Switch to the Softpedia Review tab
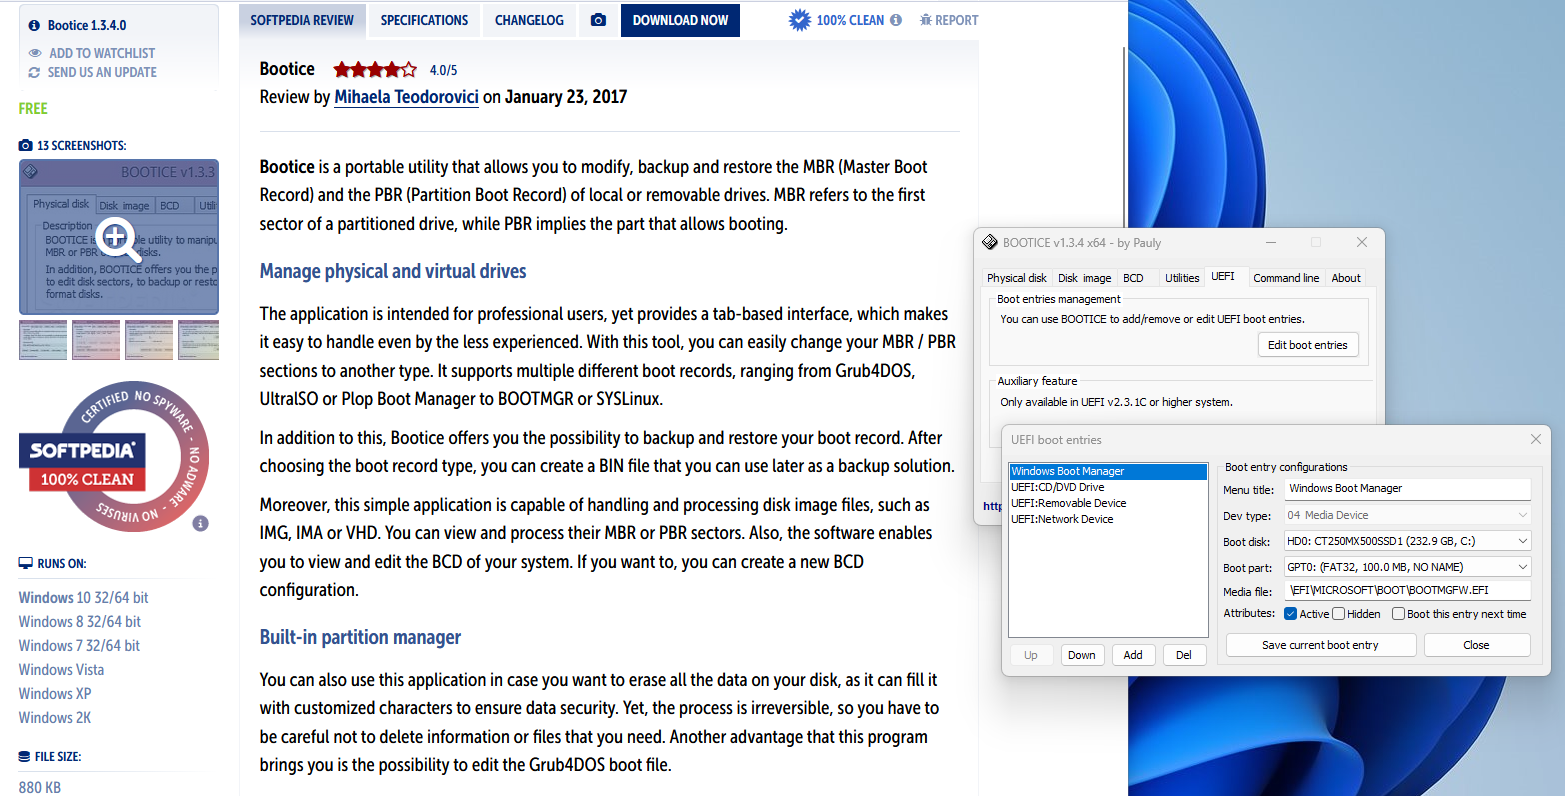 click(x=302, y=20)
